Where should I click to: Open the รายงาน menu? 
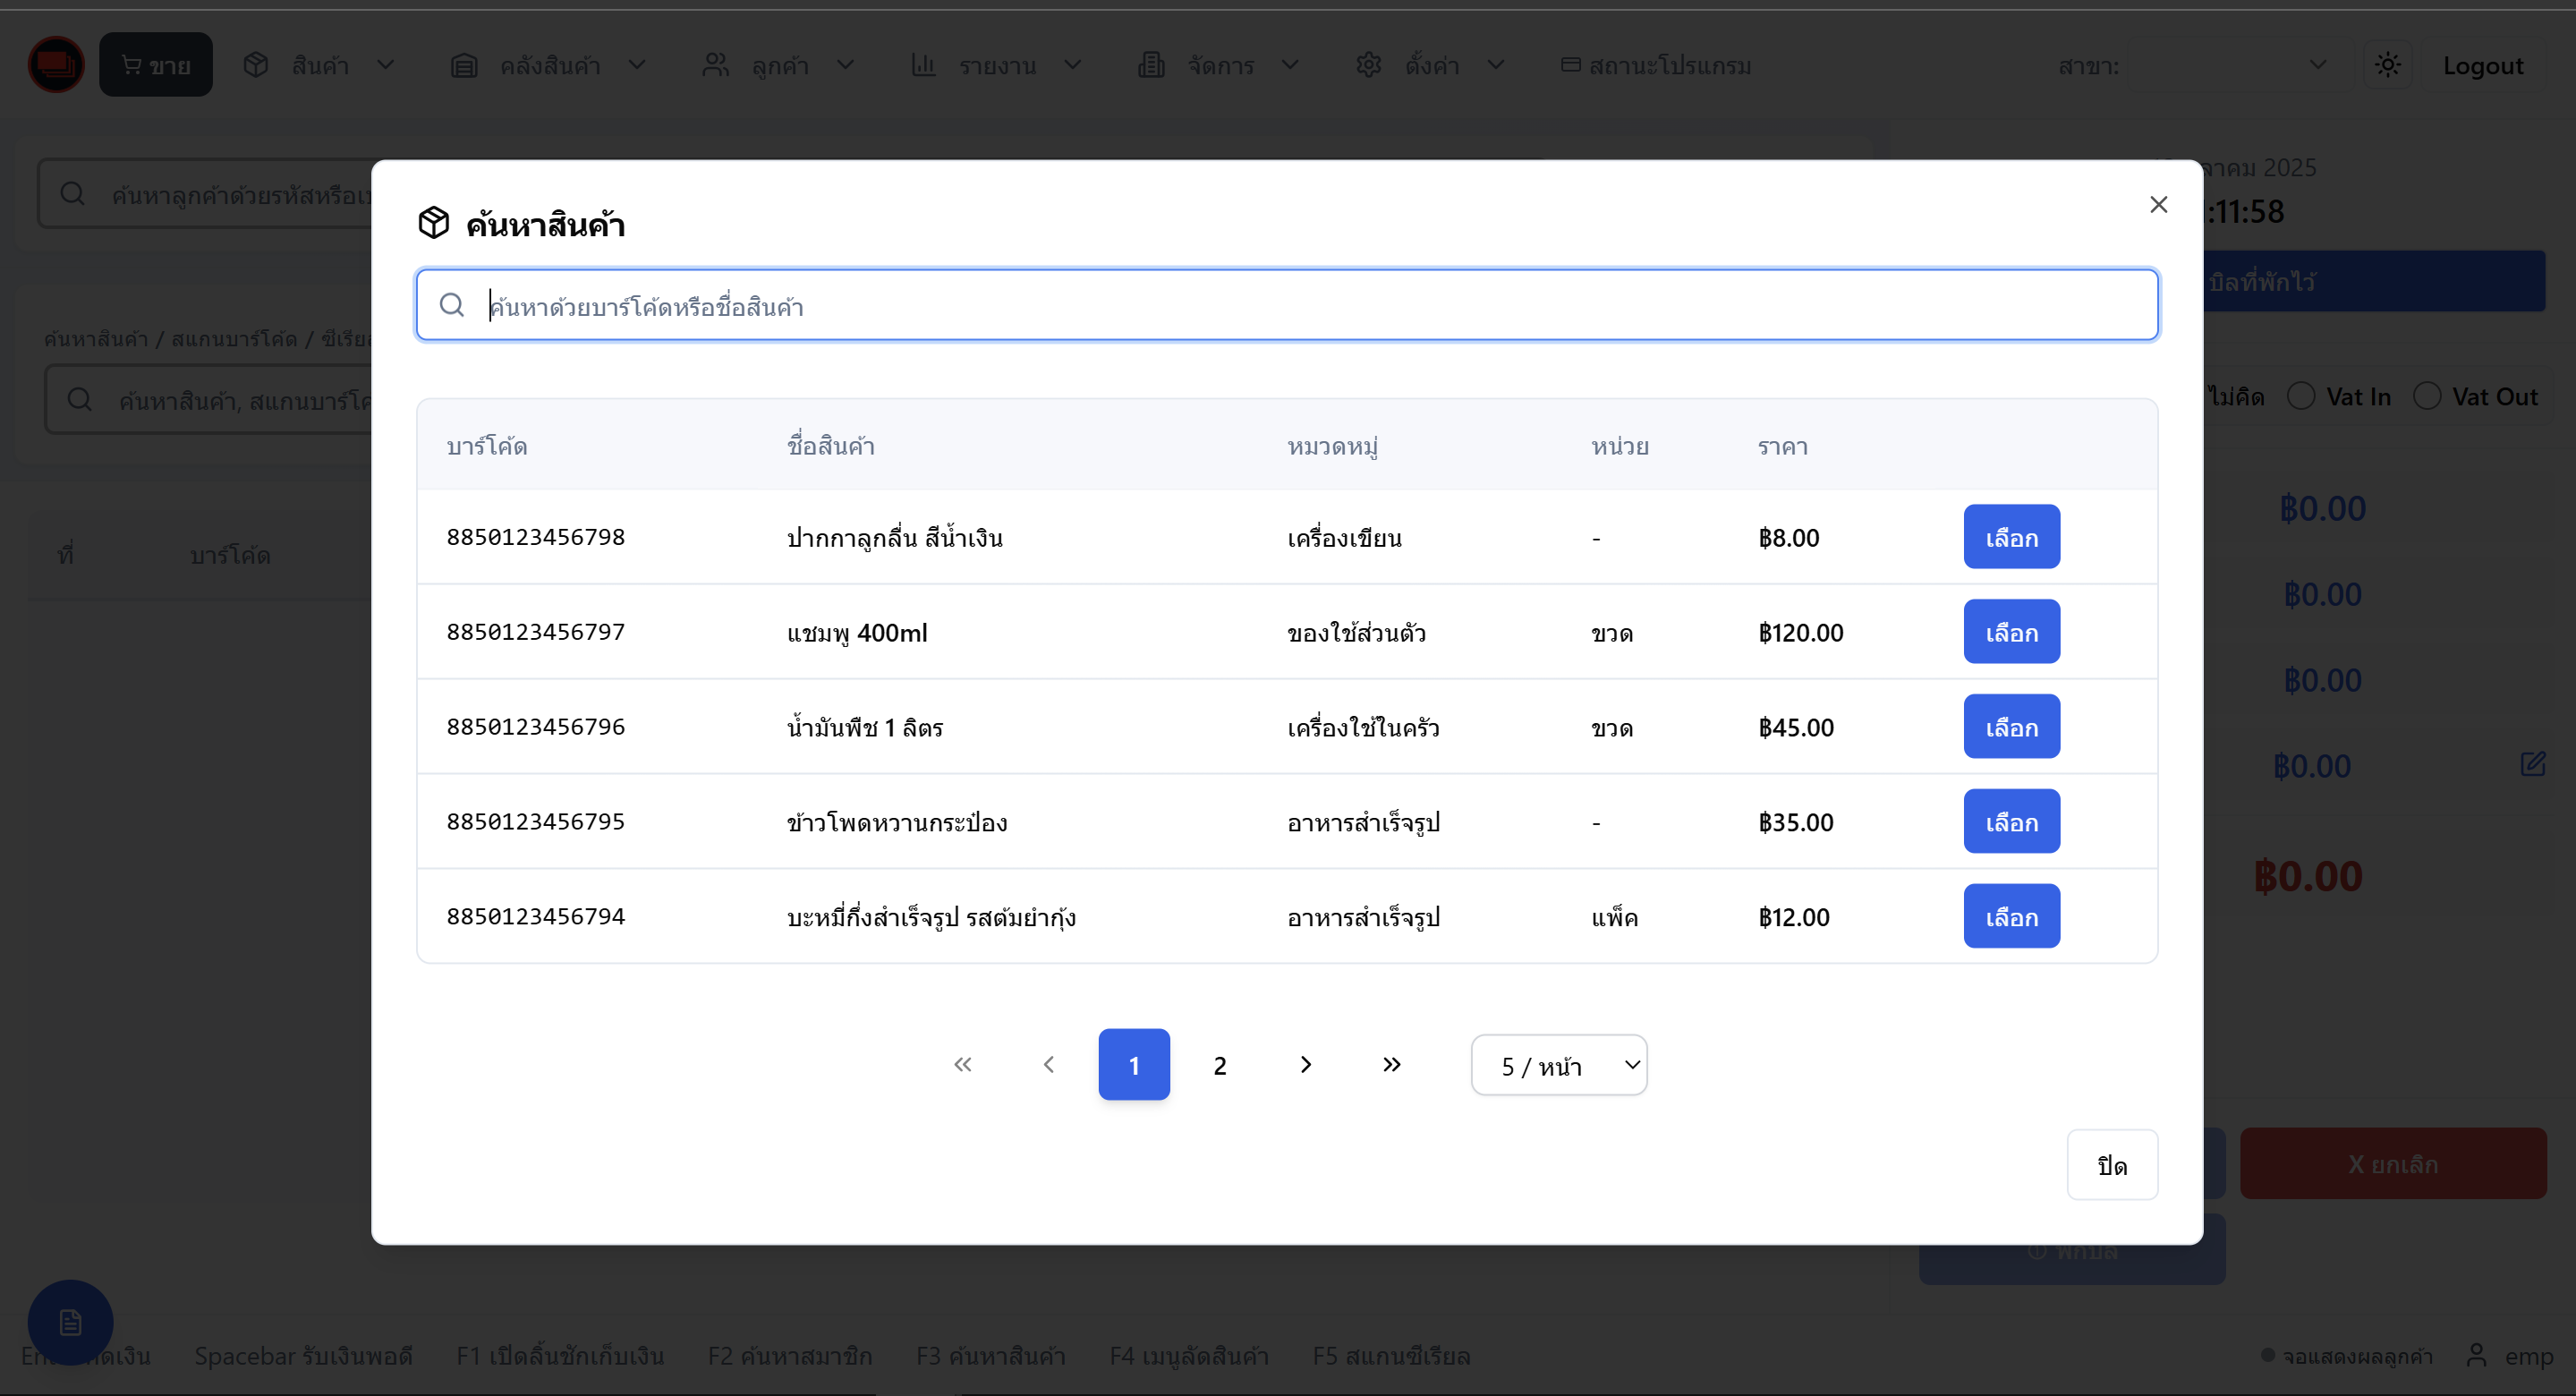coord(996,65)
